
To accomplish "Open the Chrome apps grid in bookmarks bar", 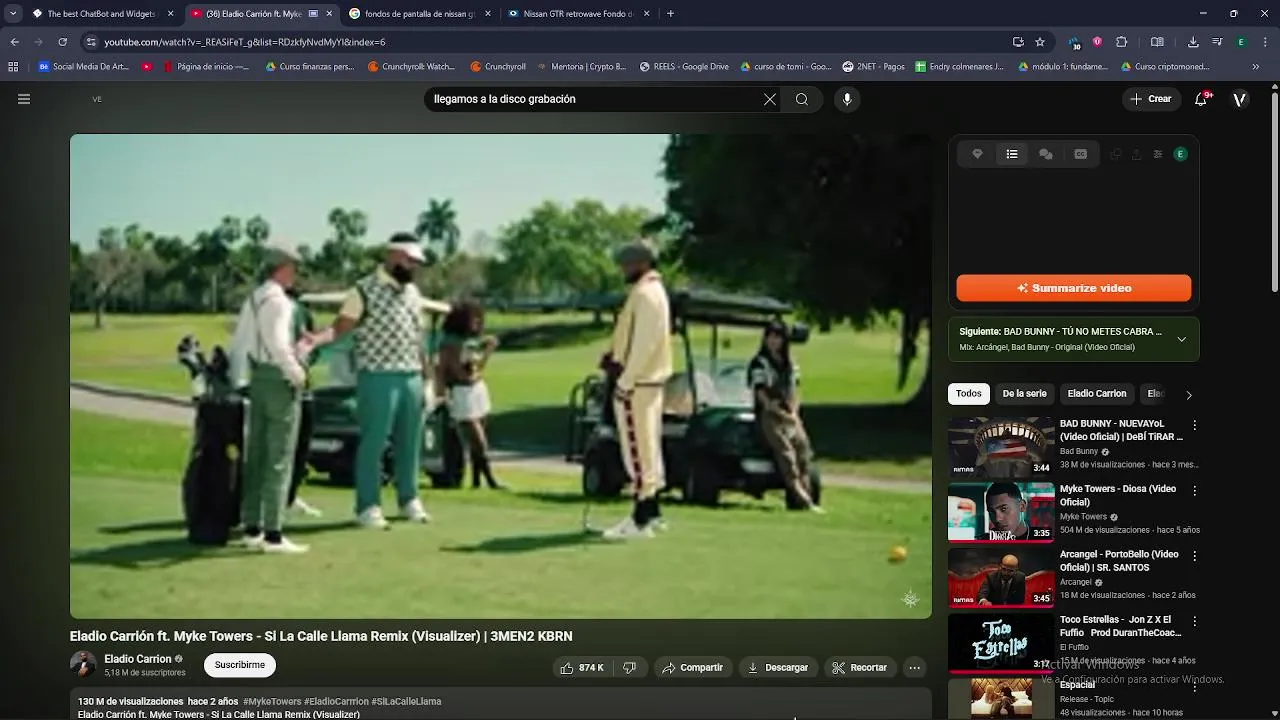I will 13,67.
